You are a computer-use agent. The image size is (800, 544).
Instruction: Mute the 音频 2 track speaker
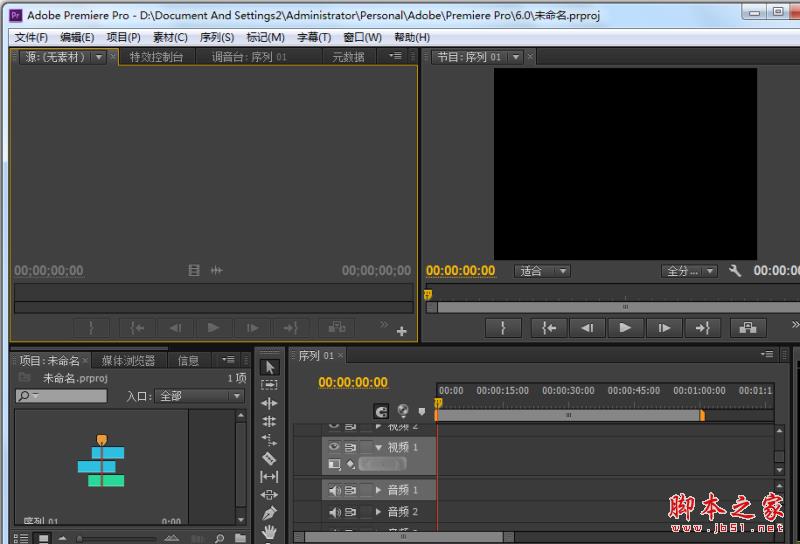point(335,512)
